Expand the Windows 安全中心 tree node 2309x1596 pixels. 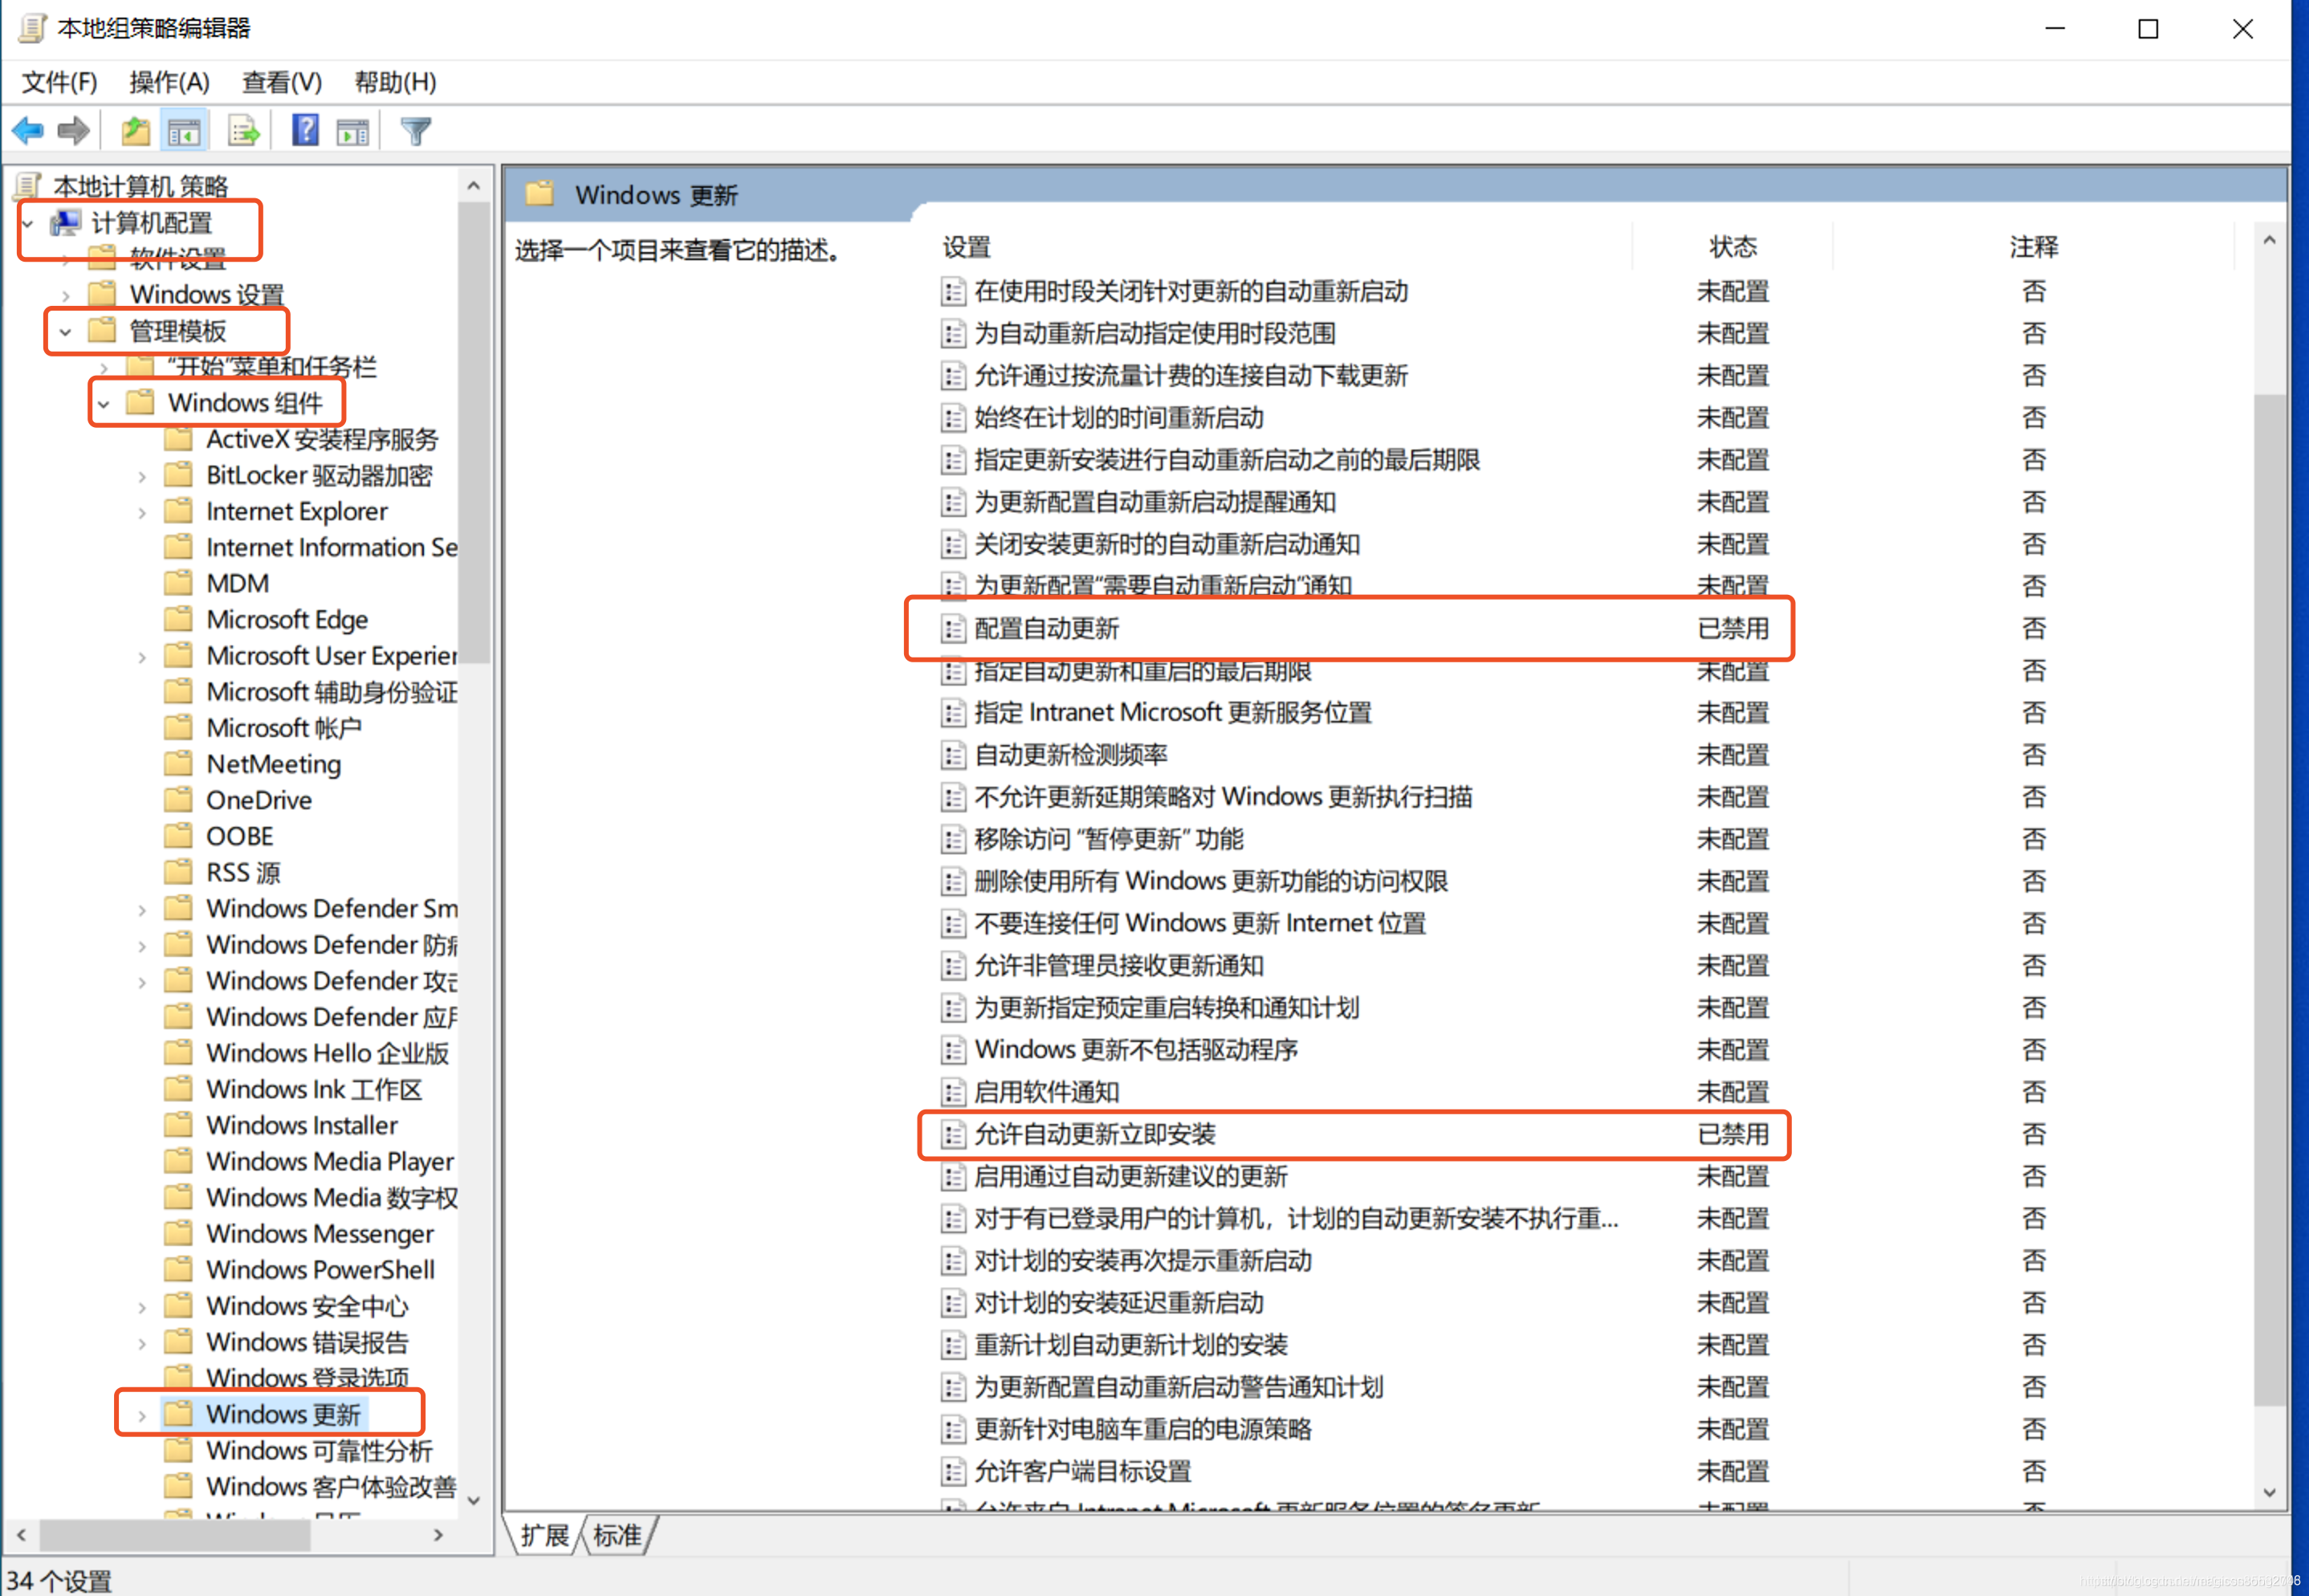tap(142, 1308)
